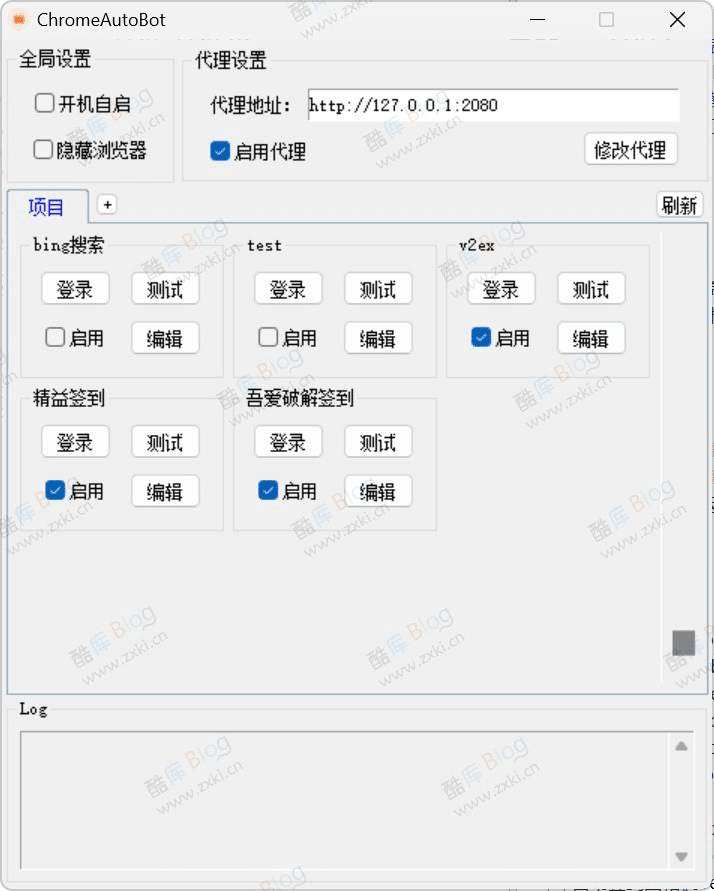Enable the bing搜索 project checkbox
714x891 pixels.
coord(55,337)
